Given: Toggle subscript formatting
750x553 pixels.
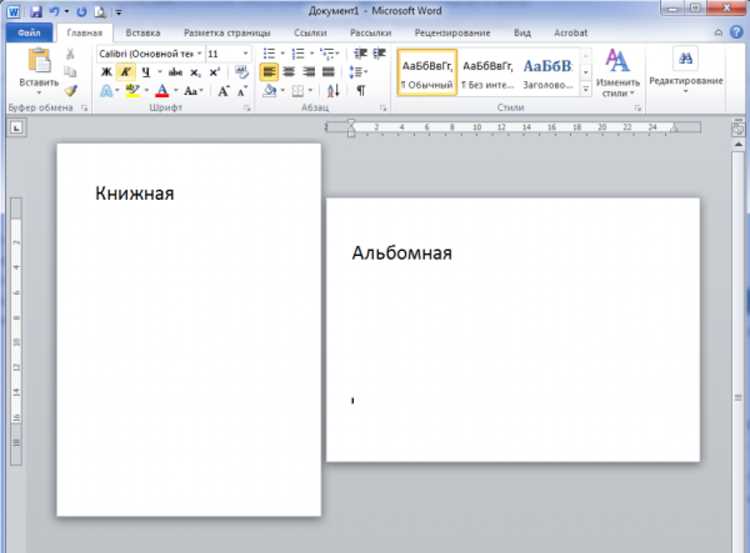Looking at the screenshot, I should tap(195, 72).
